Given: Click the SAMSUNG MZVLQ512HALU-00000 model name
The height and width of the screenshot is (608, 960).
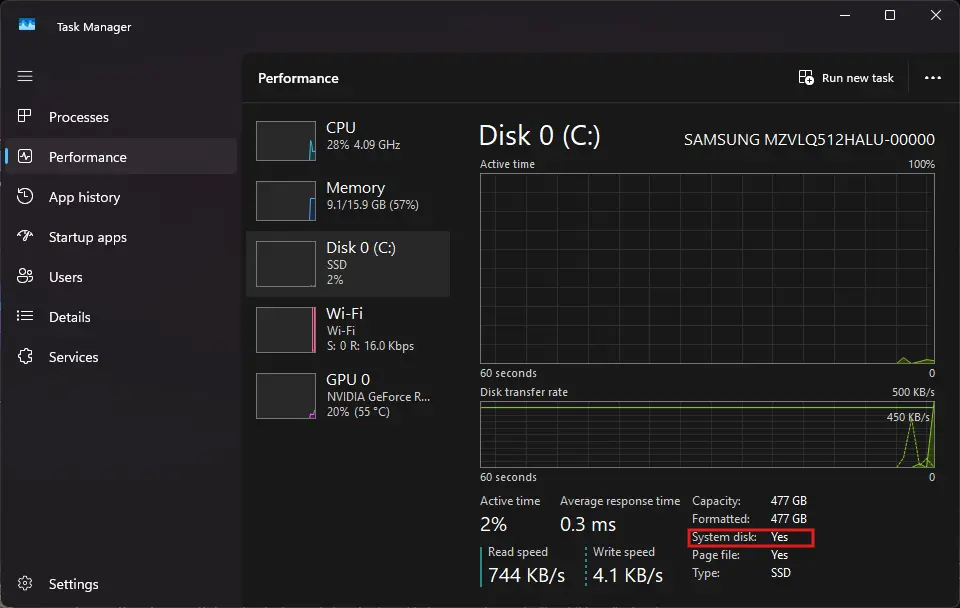Looking at the screenshot, I should pyautogui.click(x=809, y=140).
